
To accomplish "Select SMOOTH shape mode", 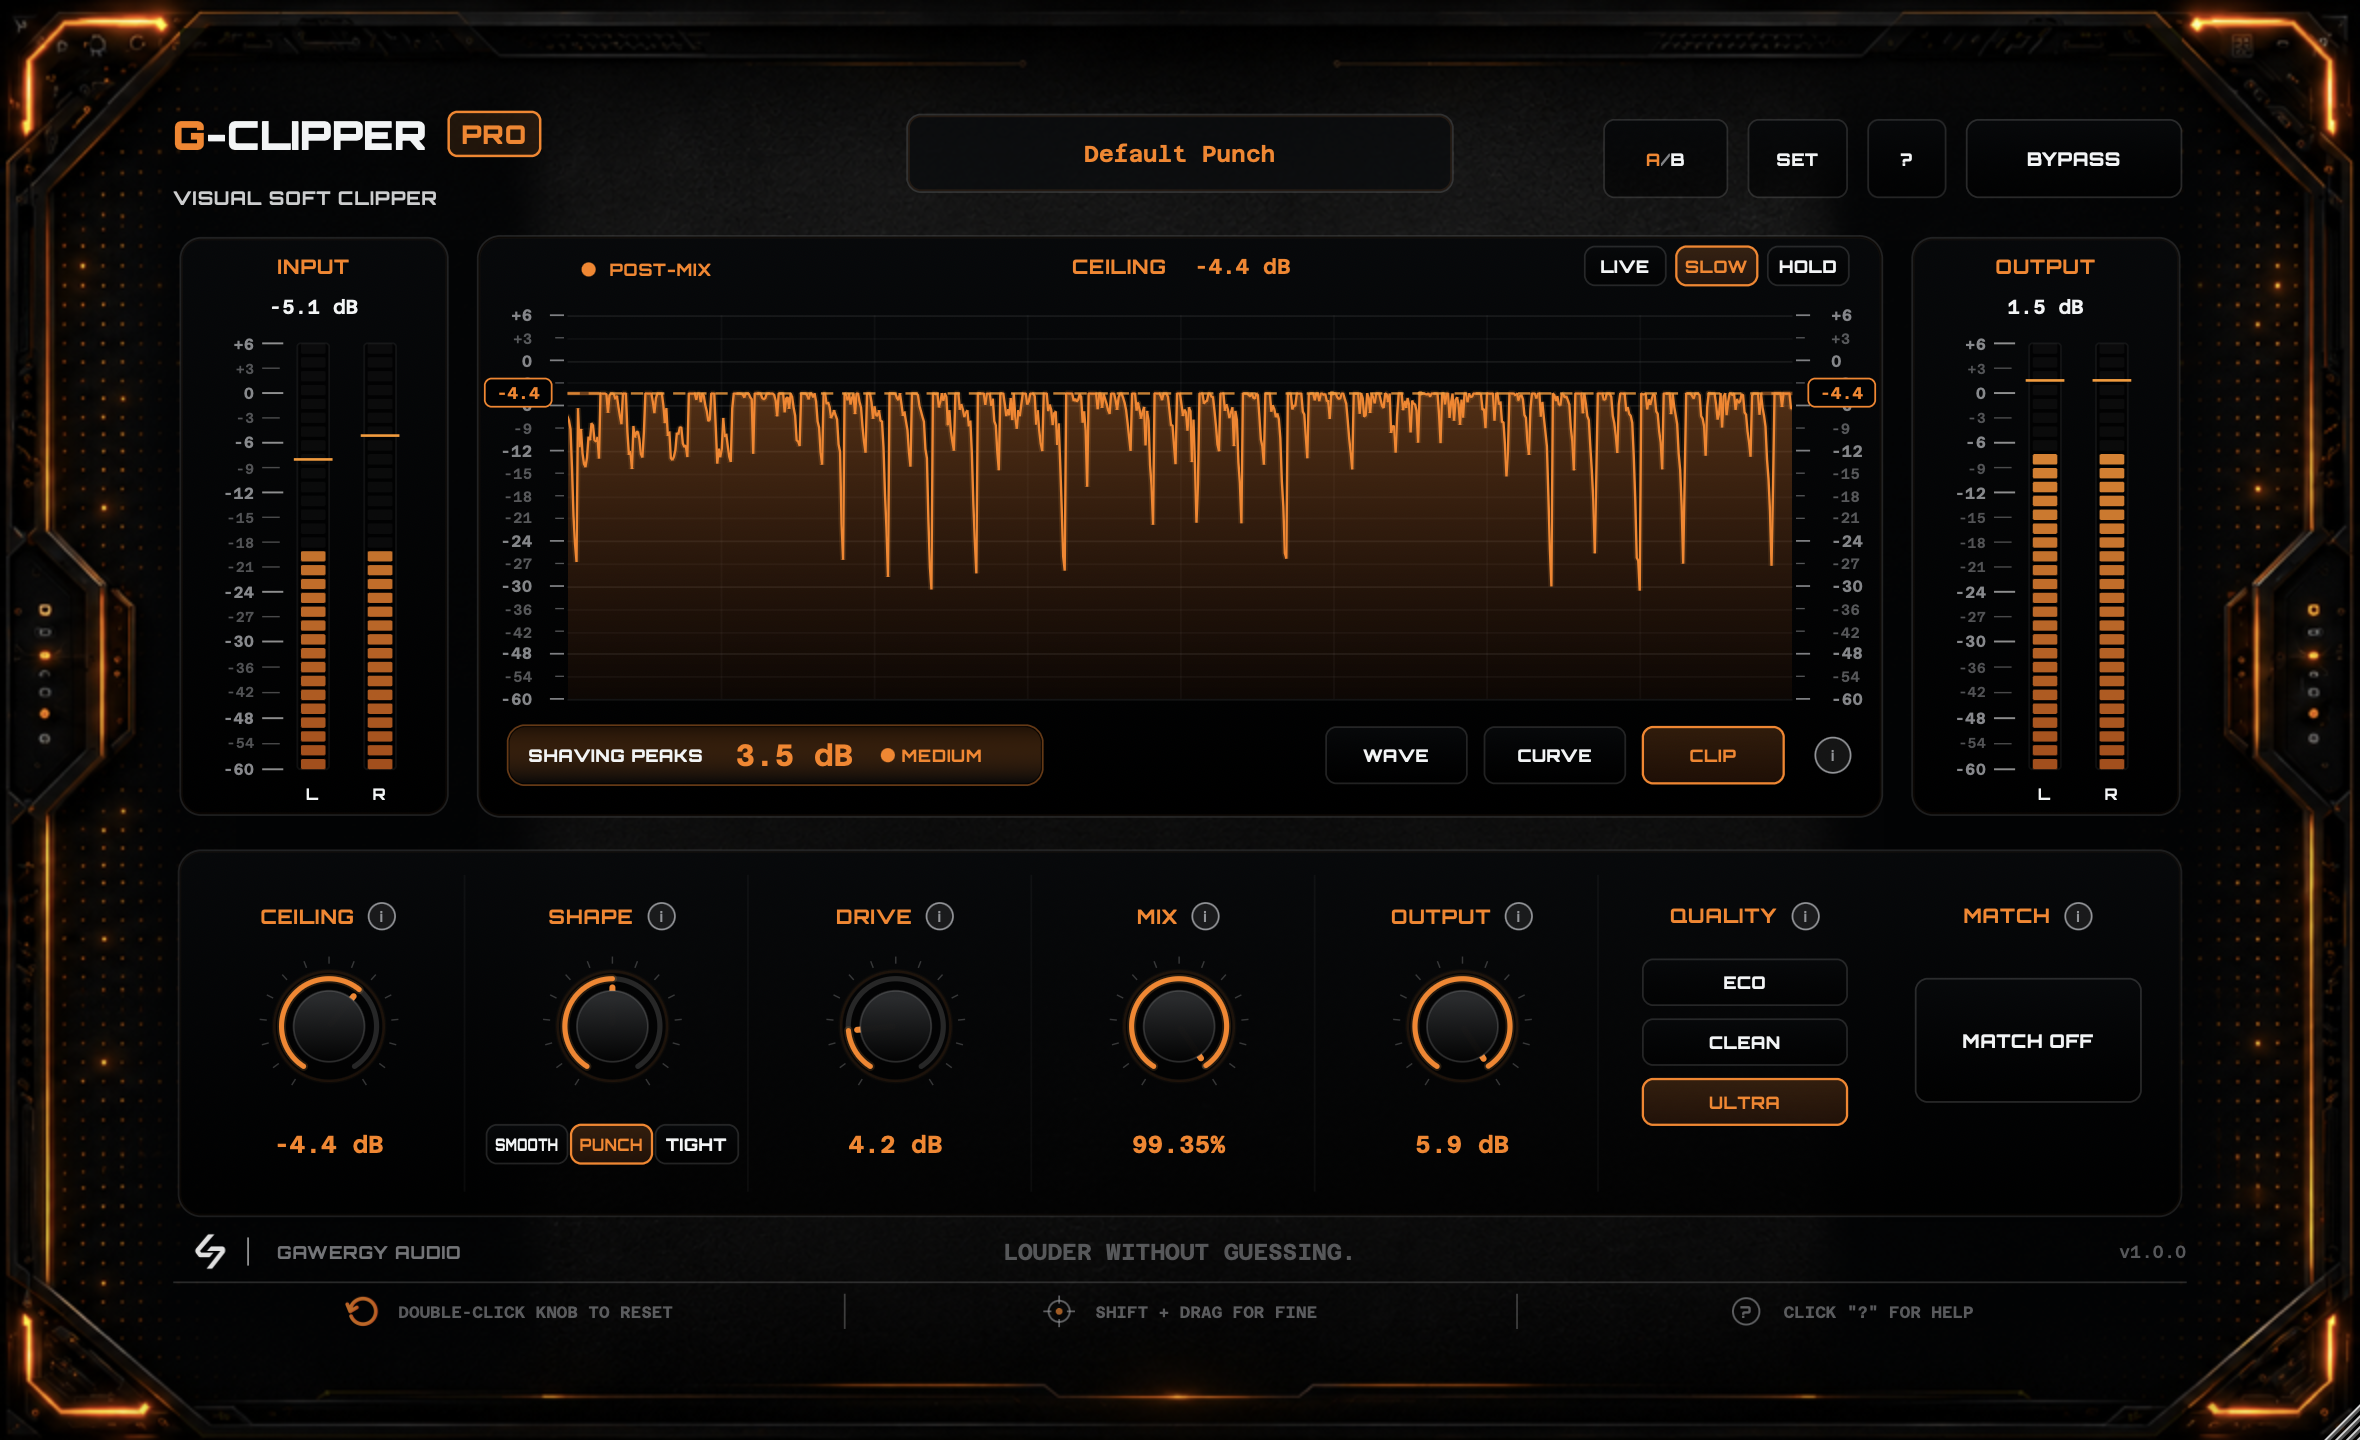I will click(526, 1145).
